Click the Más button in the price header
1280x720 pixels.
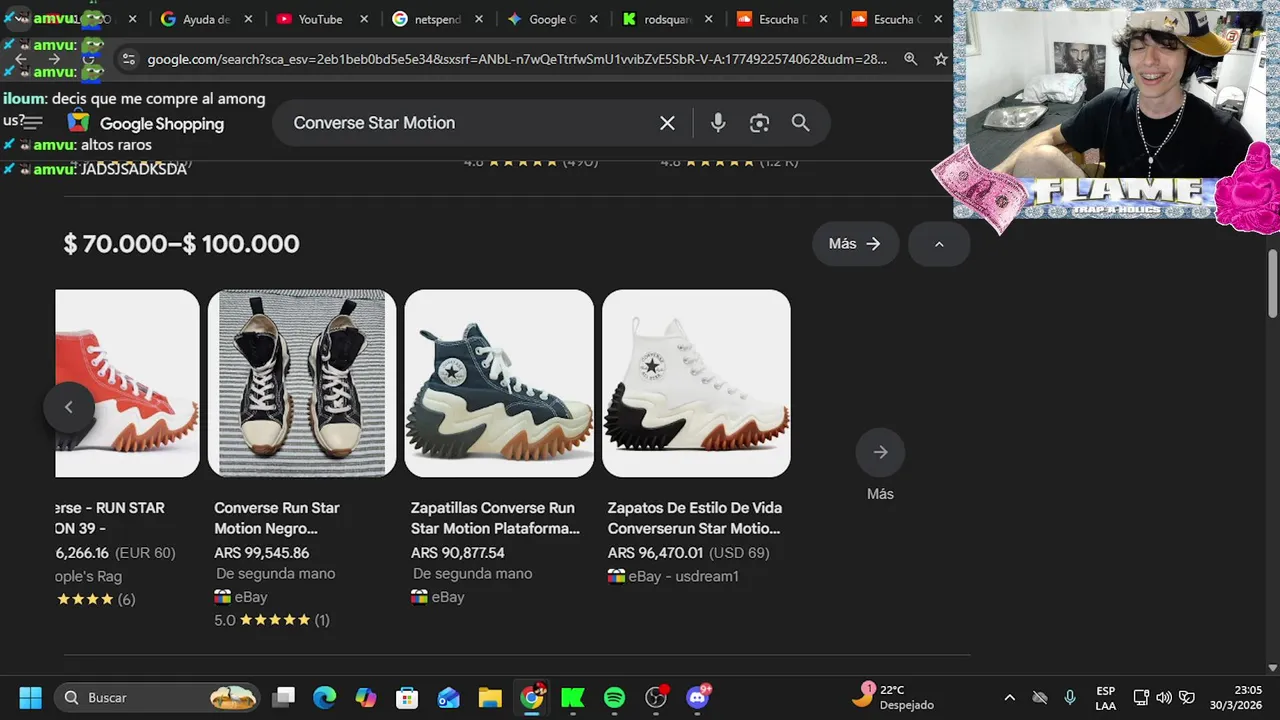pos(855,244)
